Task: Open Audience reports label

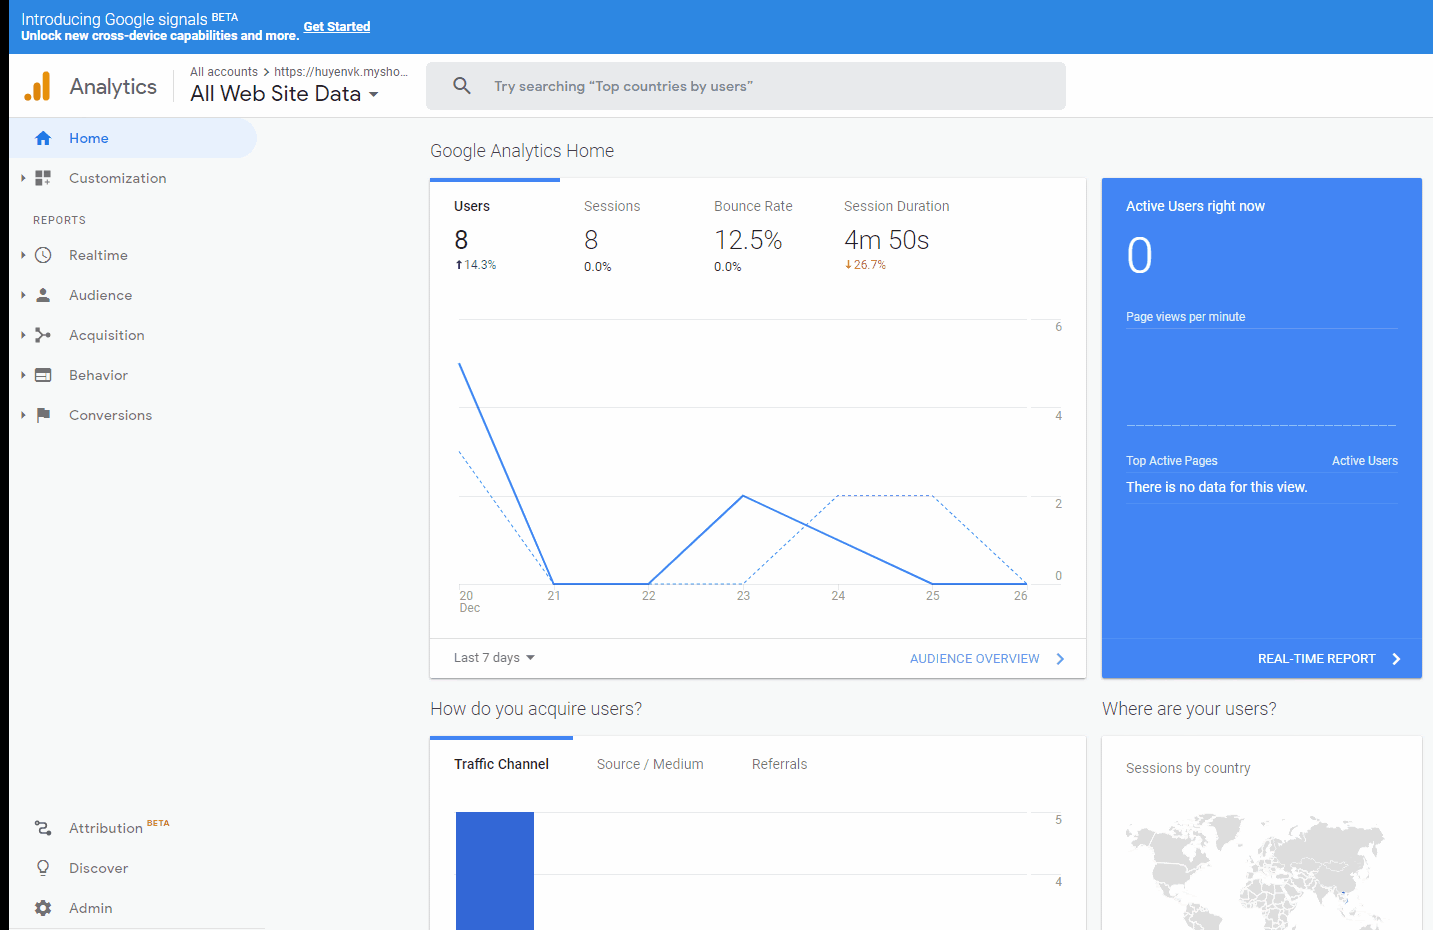Action: (100, 295)
